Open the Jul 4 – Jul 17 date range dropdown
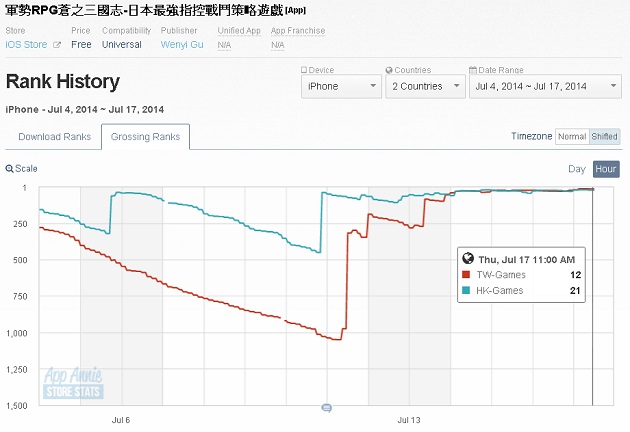Screen dimensions: 630x432 (x=545, y=86)
